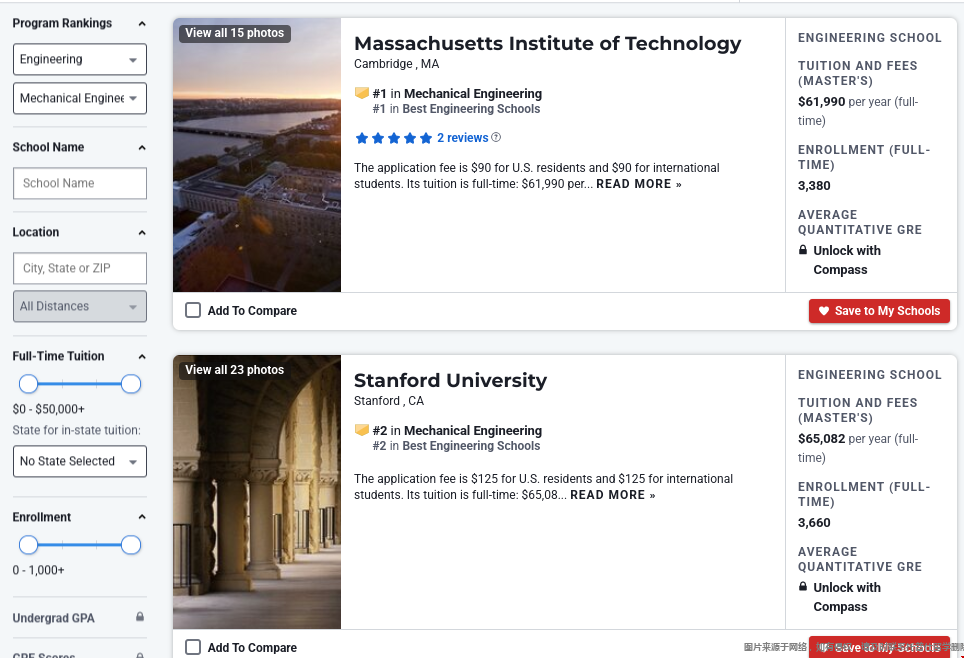Click Stanford's Unlock with Compass lock icon

[803, 587]
